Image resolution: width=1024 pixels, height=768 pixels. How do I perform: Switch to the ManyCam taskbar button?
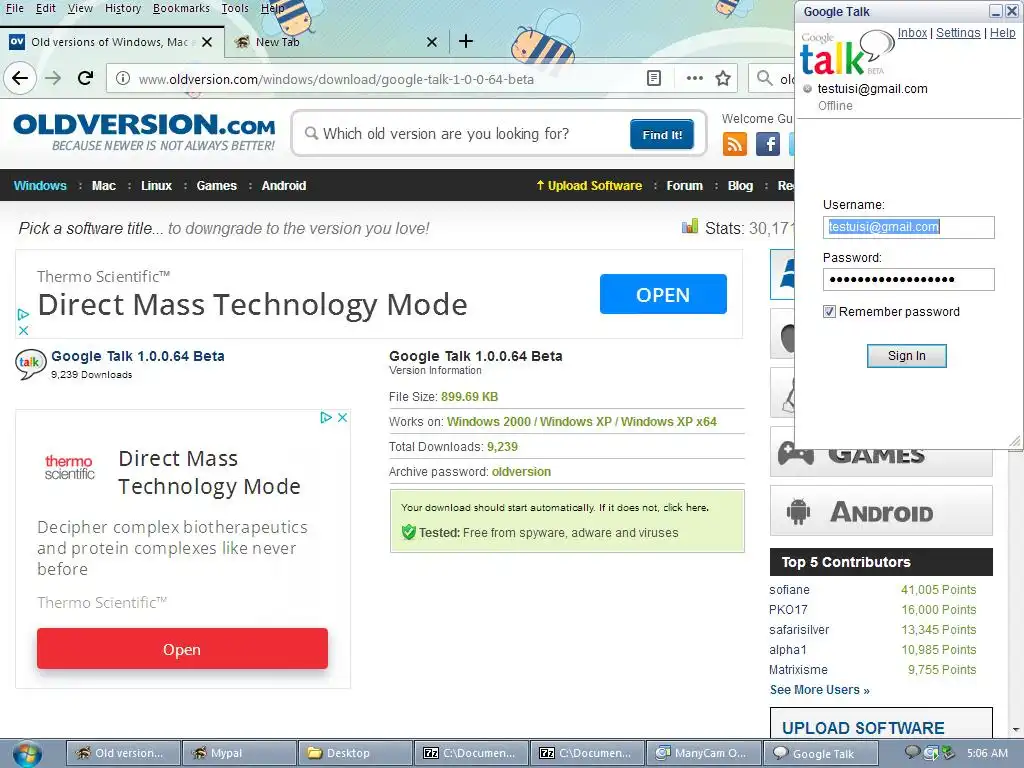click(703, 753)
